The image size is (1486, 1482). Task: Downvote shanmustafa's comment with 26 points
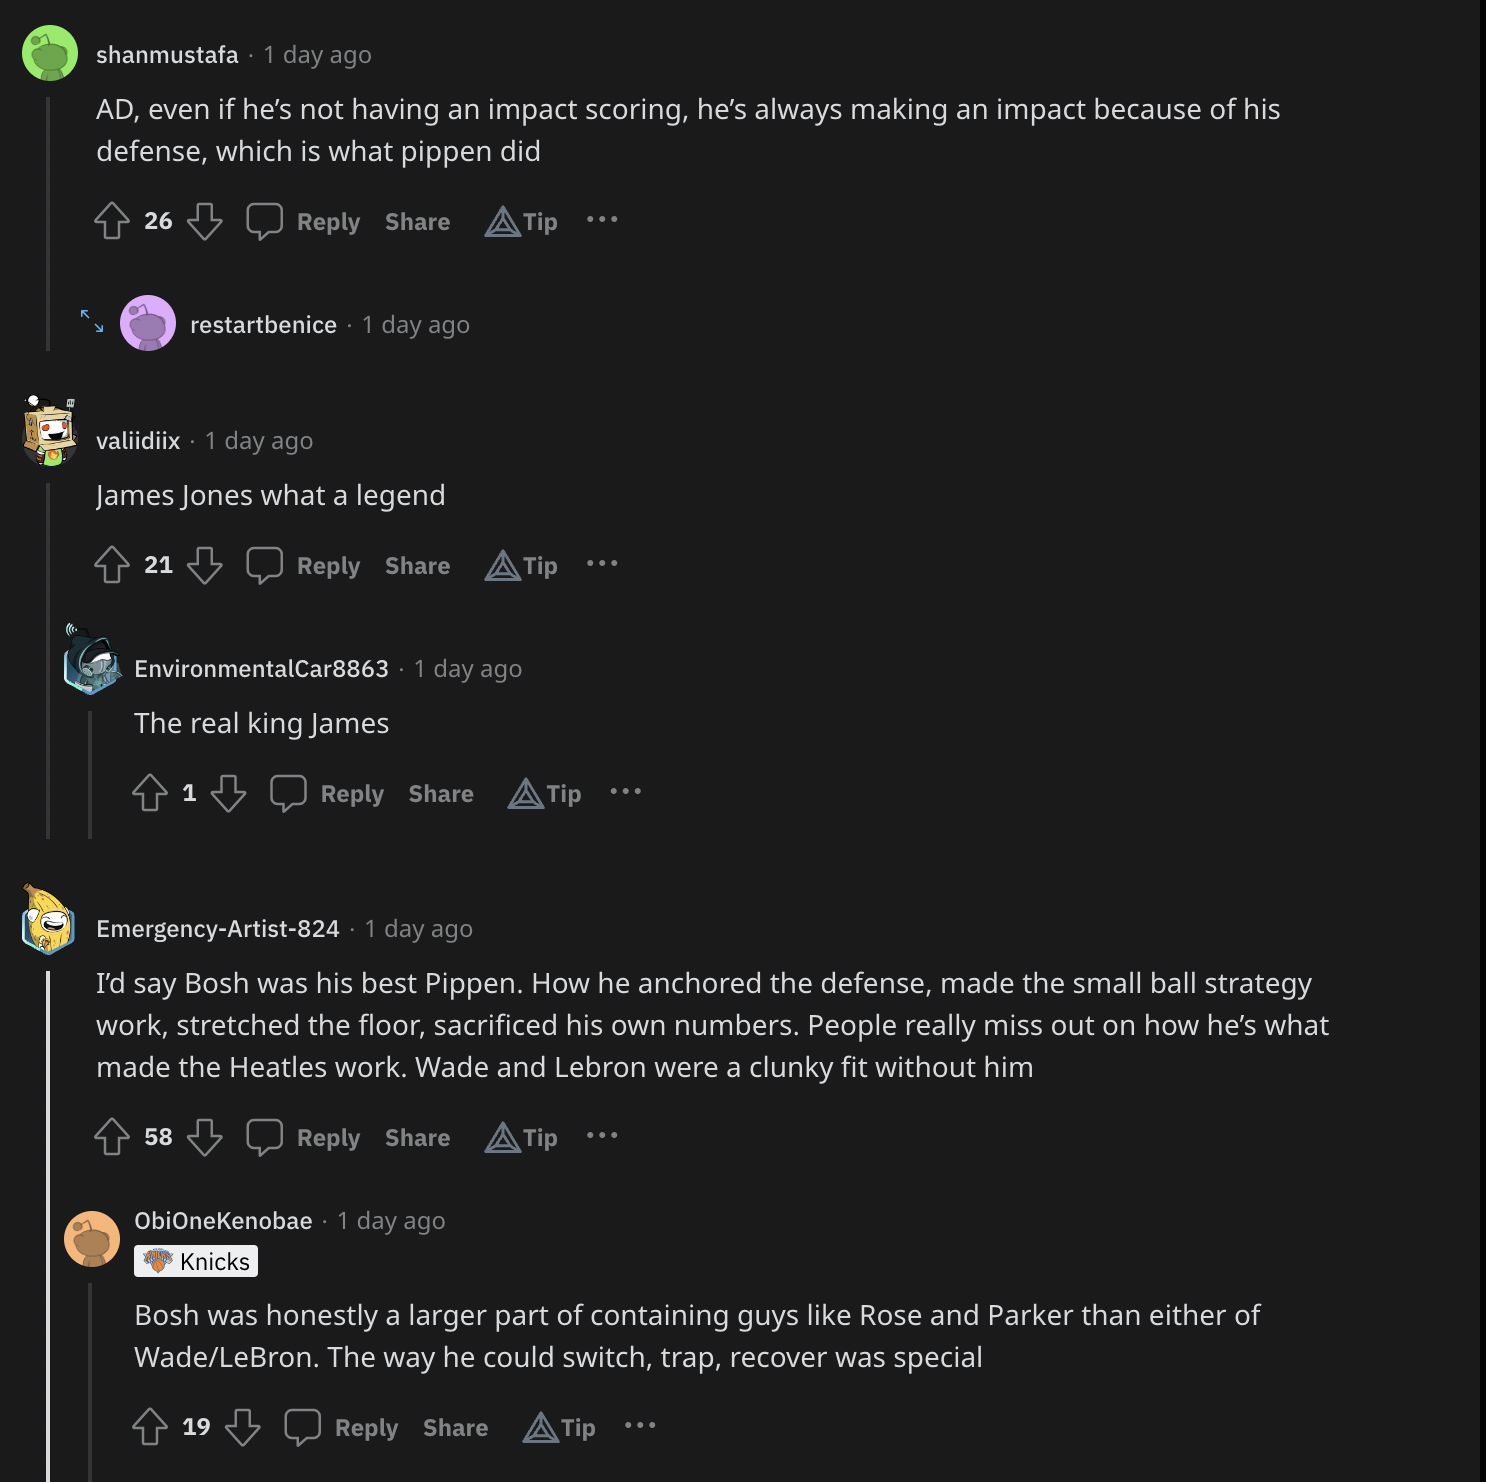(x=205, y=221)
